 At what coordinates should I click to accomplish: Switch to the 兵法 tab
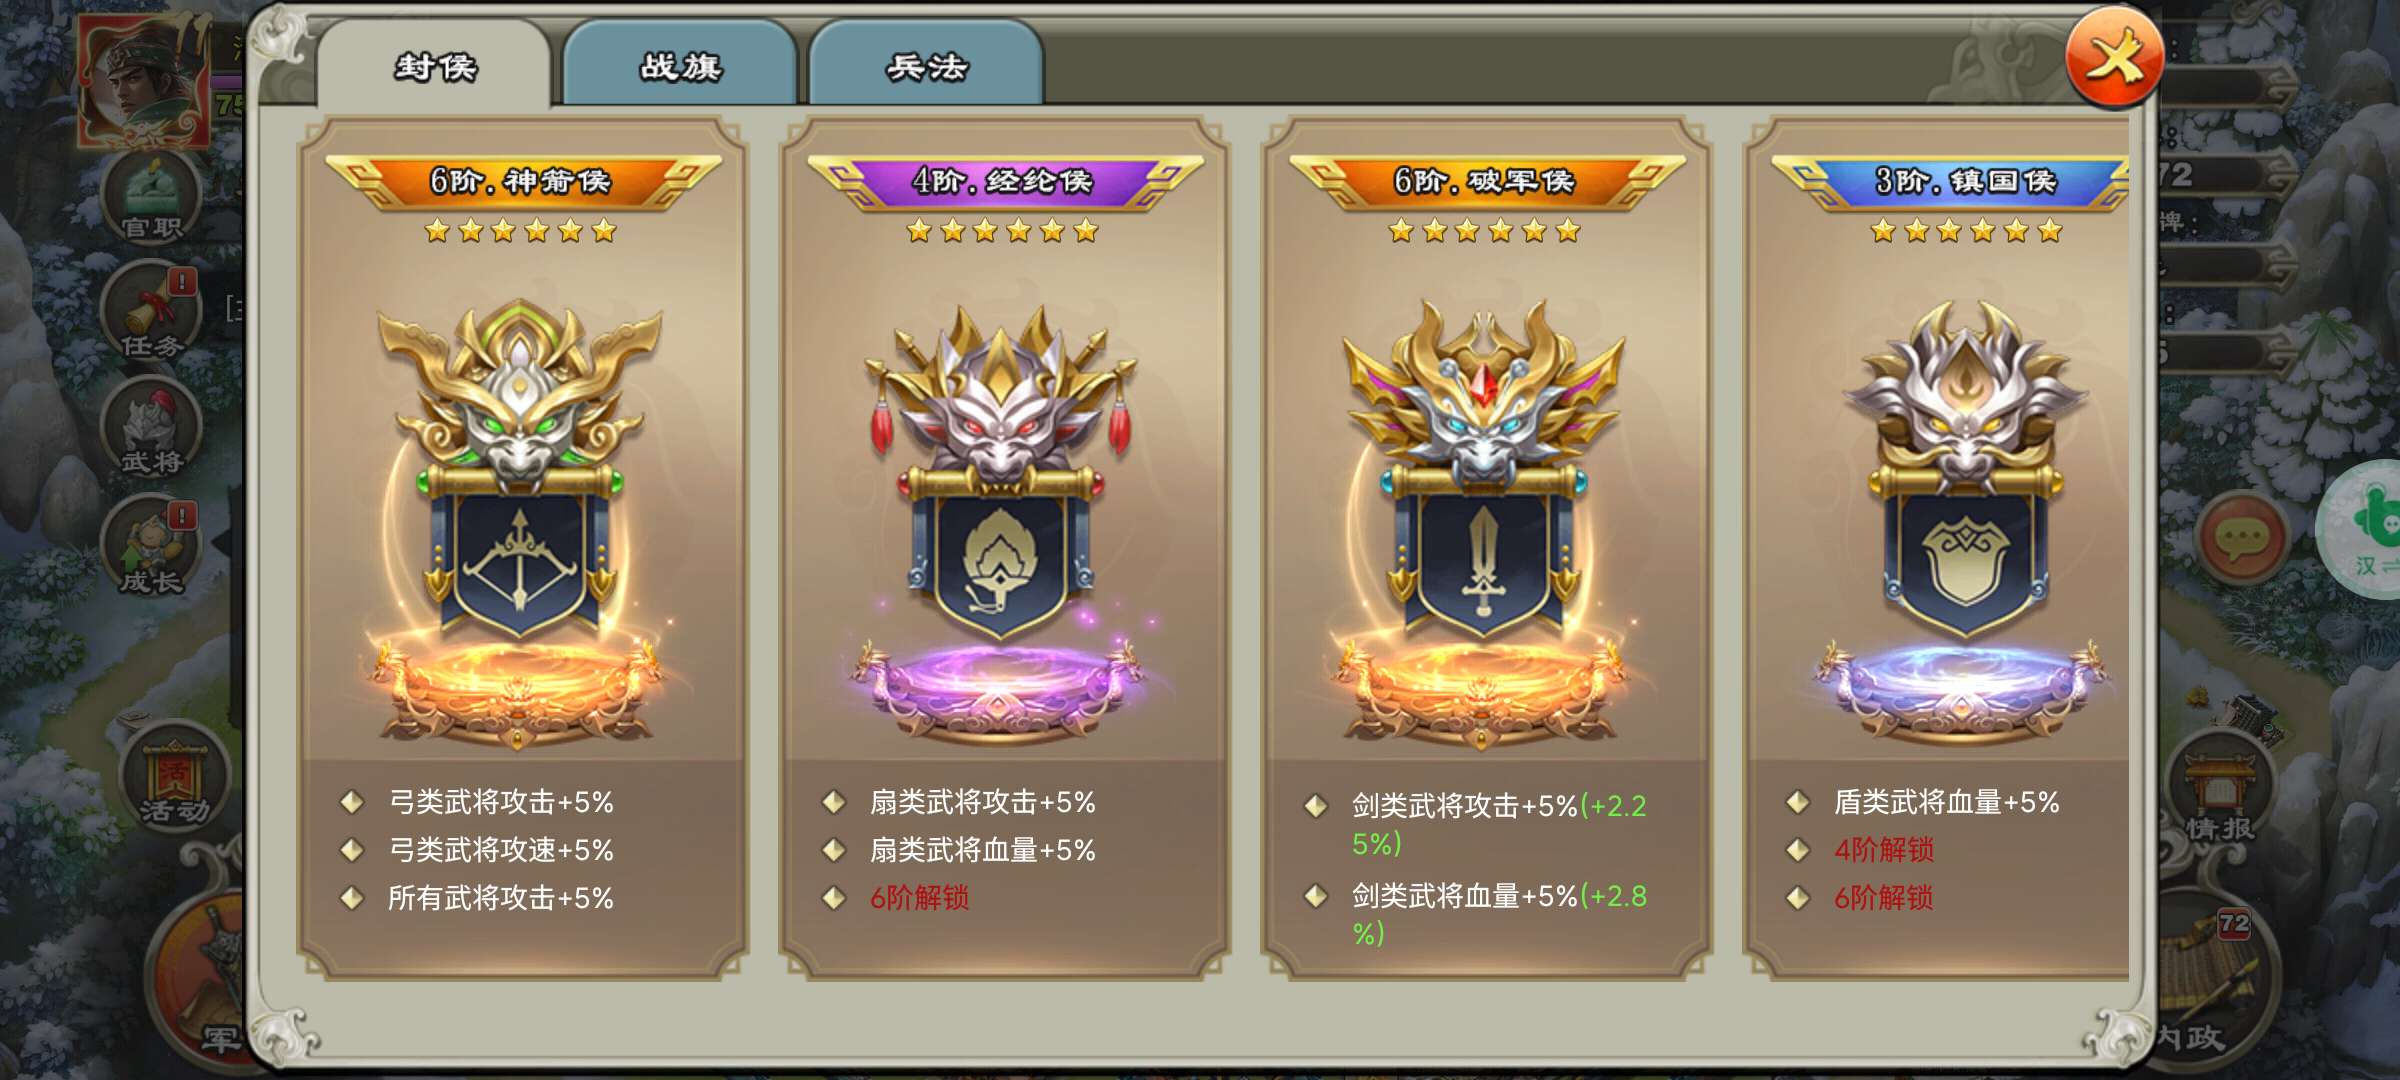[926, 66]
